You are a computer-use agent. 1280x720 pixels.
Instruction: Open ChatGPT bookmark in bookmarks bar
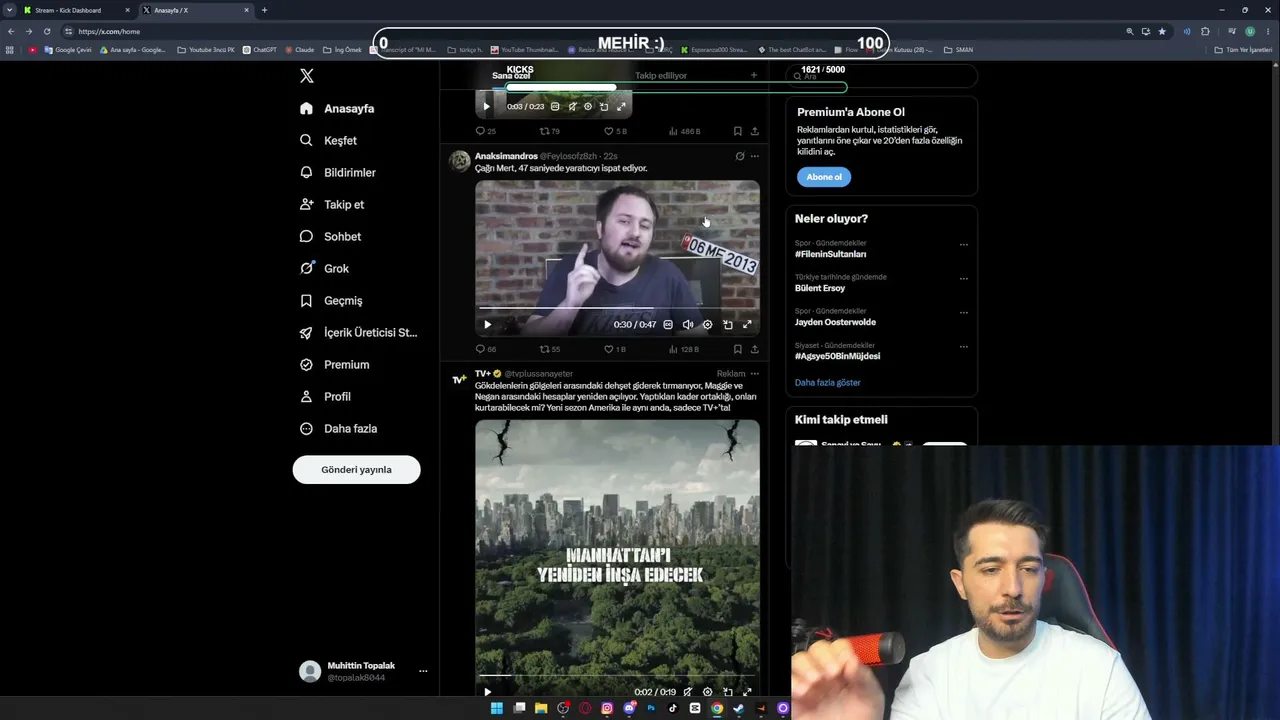(259, 49)
